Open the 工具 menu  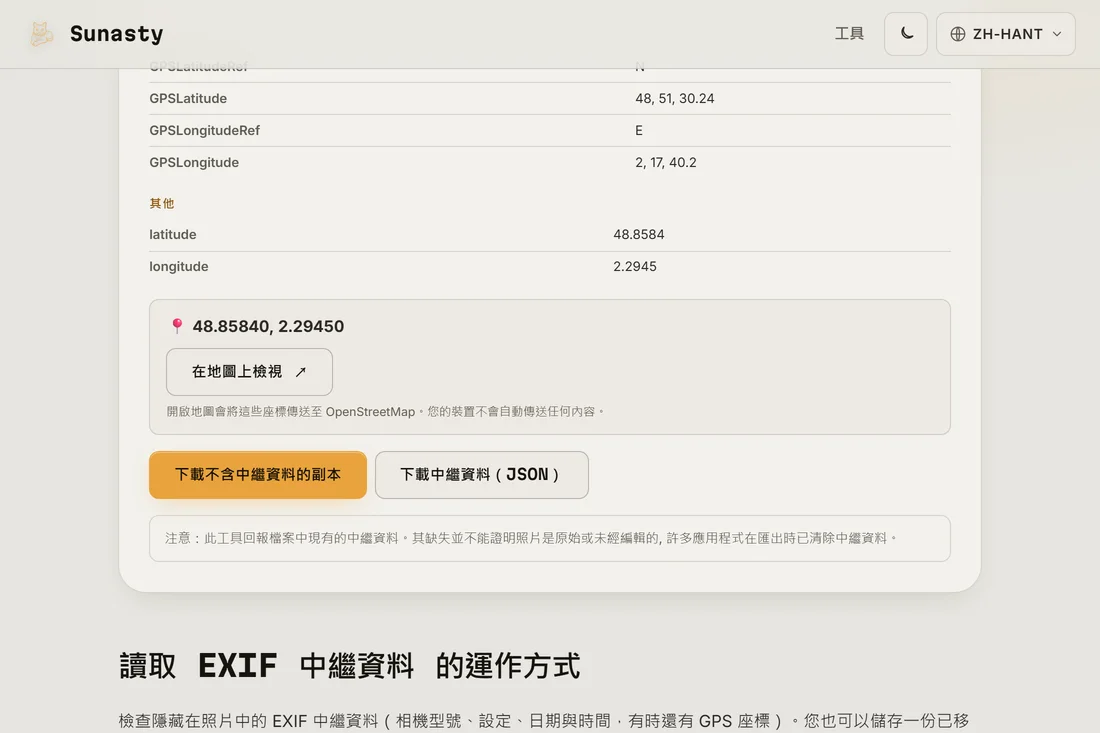849,34
